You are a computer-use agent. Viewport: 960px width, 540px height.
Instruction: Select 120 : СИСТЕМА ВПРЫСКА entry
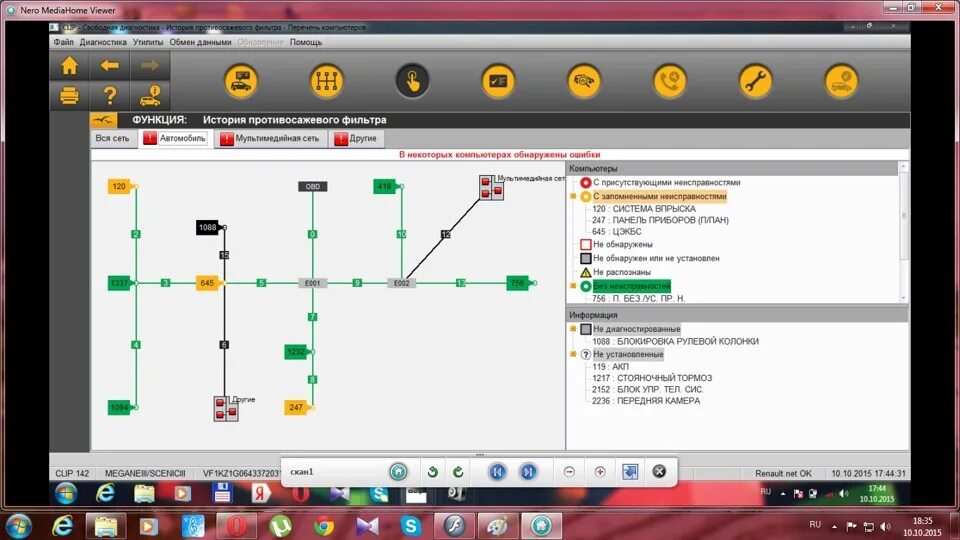pos(643,209)
